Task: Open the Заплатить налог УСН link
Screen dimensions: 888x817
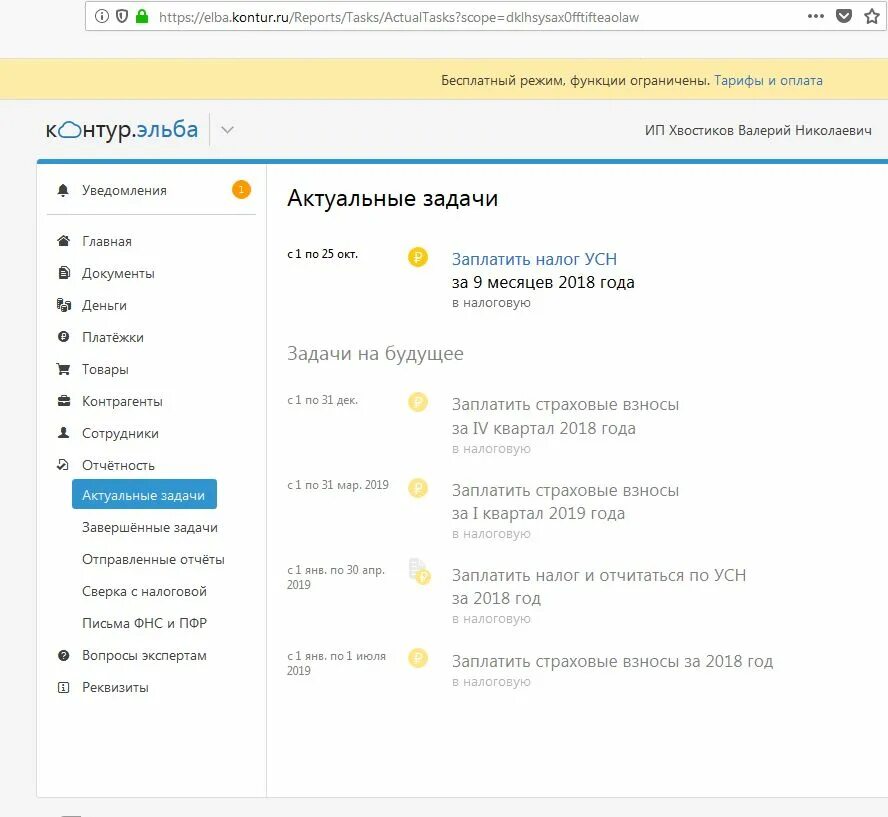Action: 534,259
